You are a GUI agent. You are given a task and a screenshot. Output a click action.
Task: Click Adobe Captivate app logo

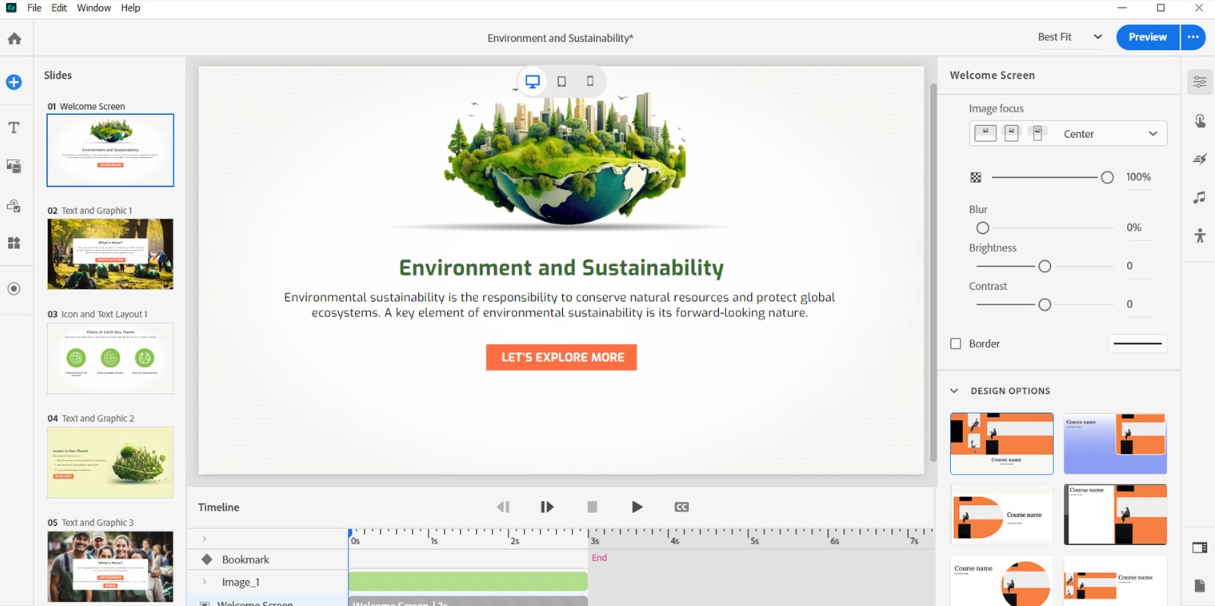(11, 8)
